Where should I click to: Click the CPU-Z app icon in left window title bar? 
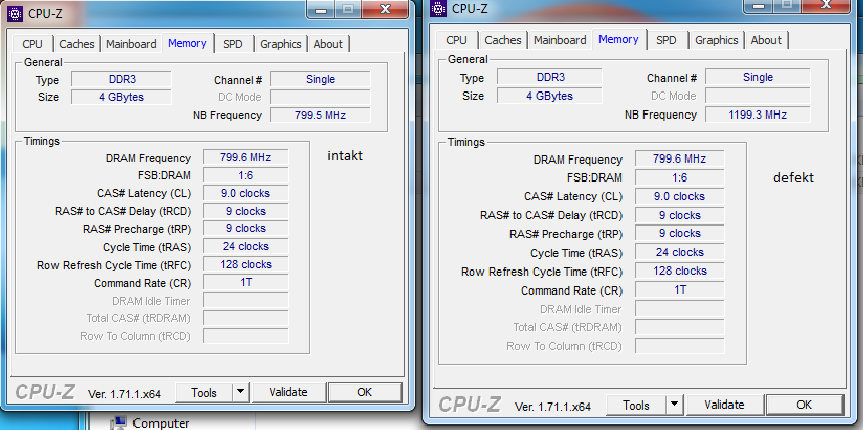(15, 13)
